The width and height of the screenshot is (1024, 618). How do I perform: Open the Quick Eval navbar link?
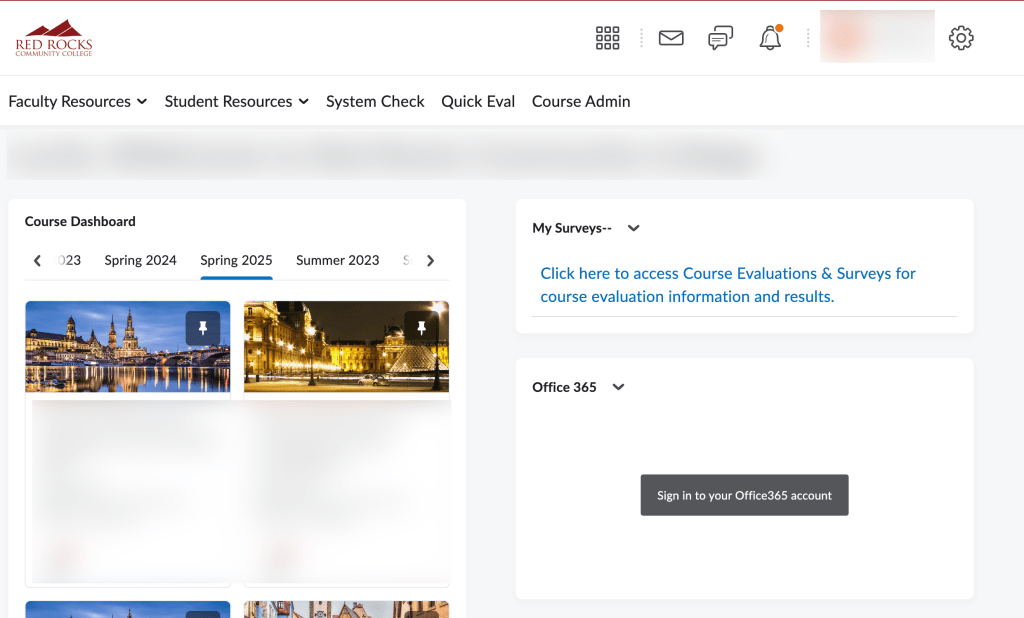point(478,101)
